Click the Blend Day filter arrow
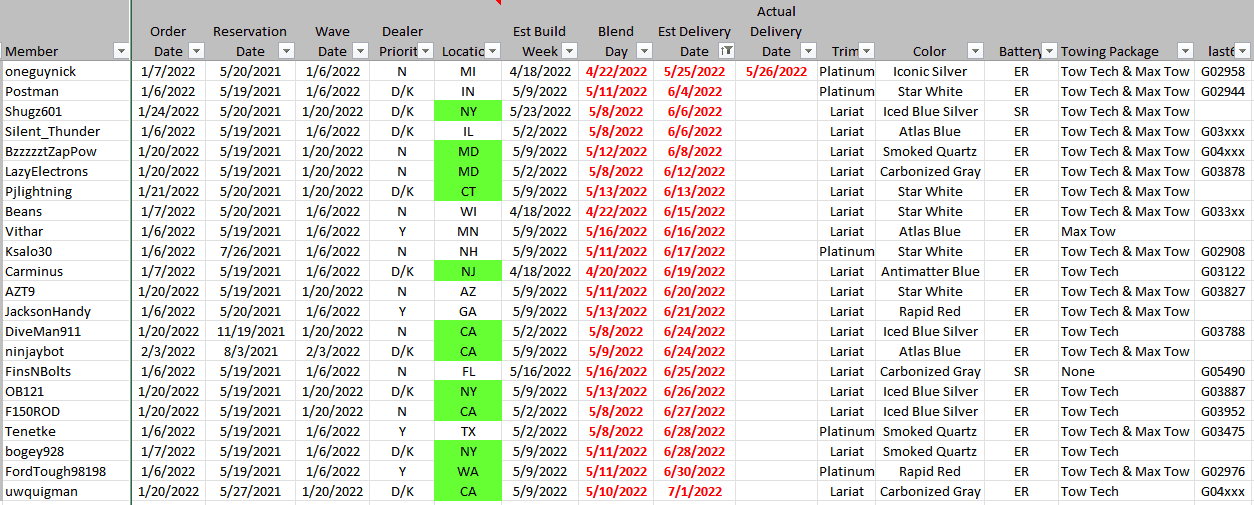Image resolution: width=1254 pixels, height=505 pixels. tap(645, 51)
